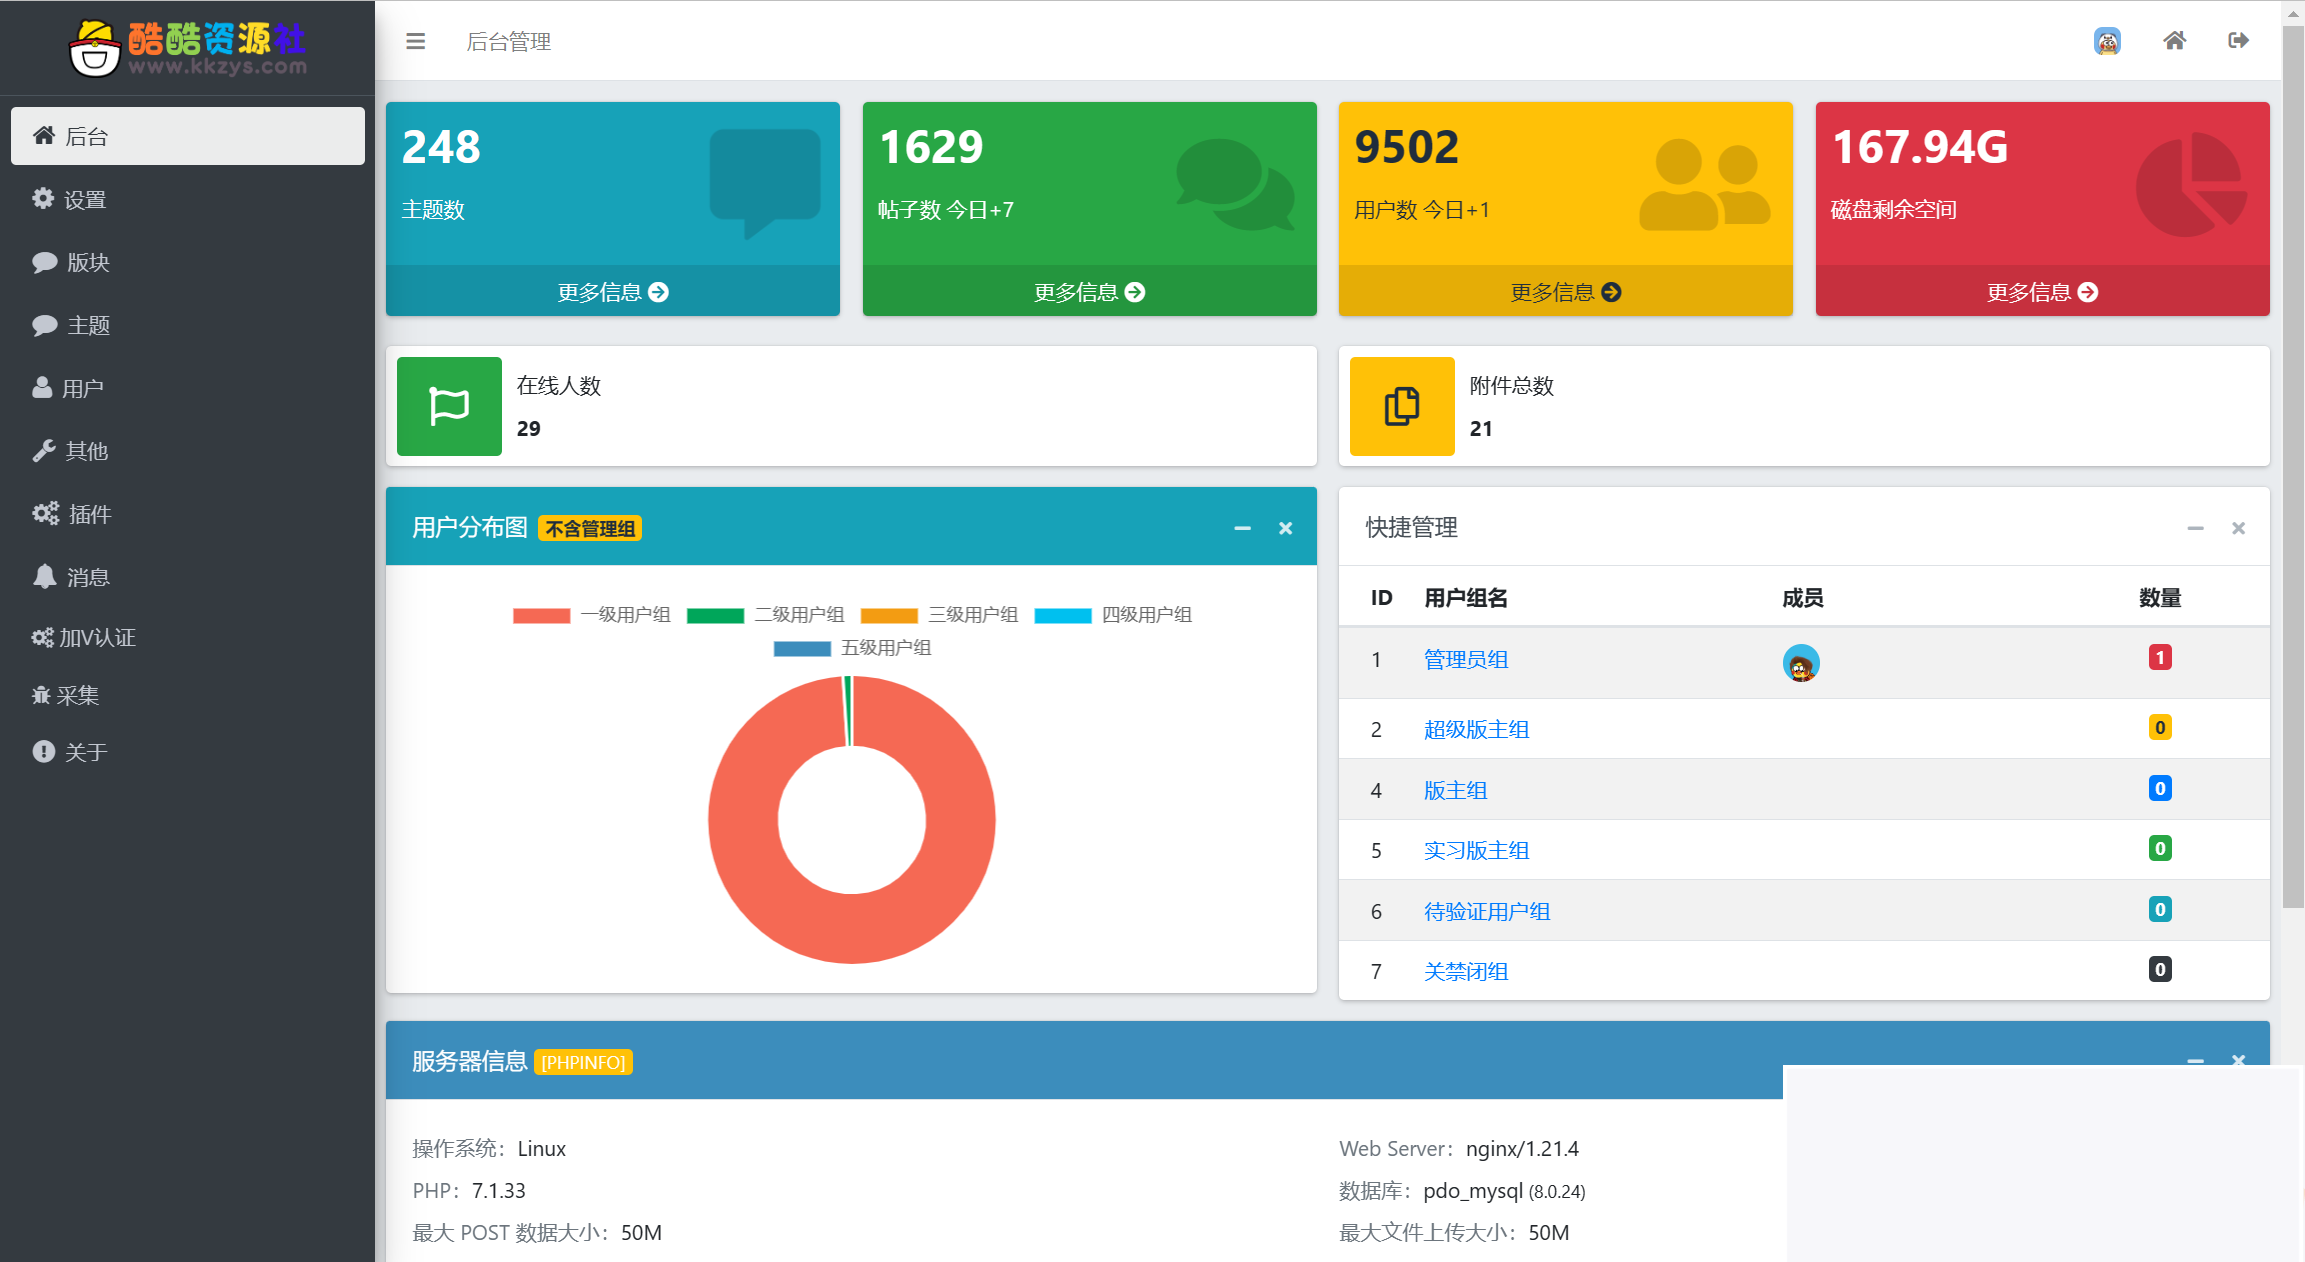Open the 插件 plugins section

click(x=45, y=513)
